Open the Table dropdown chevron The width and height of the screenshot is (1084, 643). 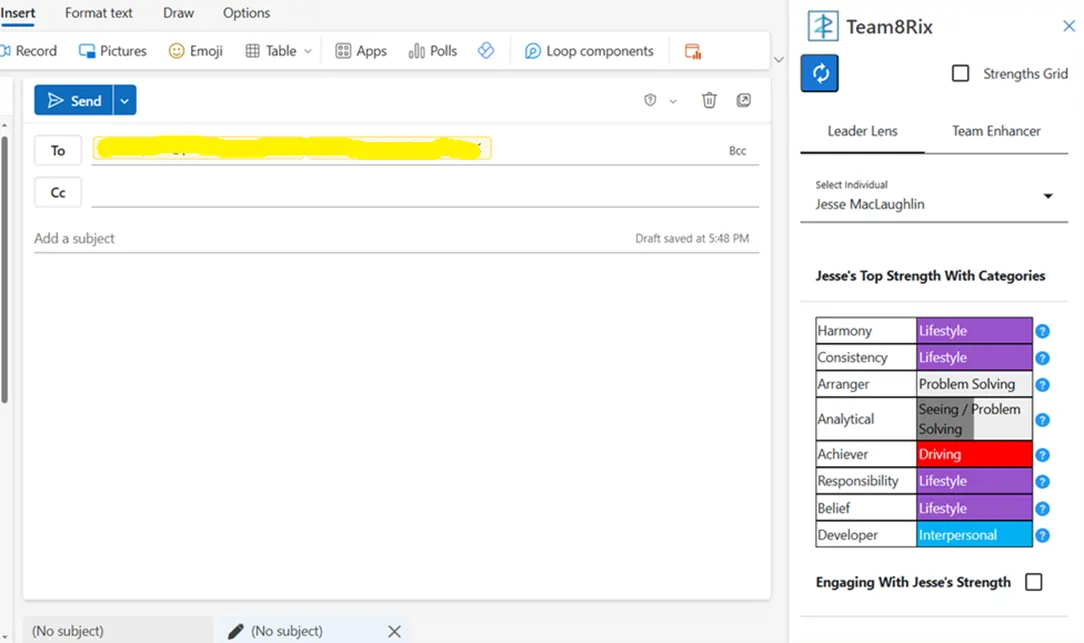point(308,51)
